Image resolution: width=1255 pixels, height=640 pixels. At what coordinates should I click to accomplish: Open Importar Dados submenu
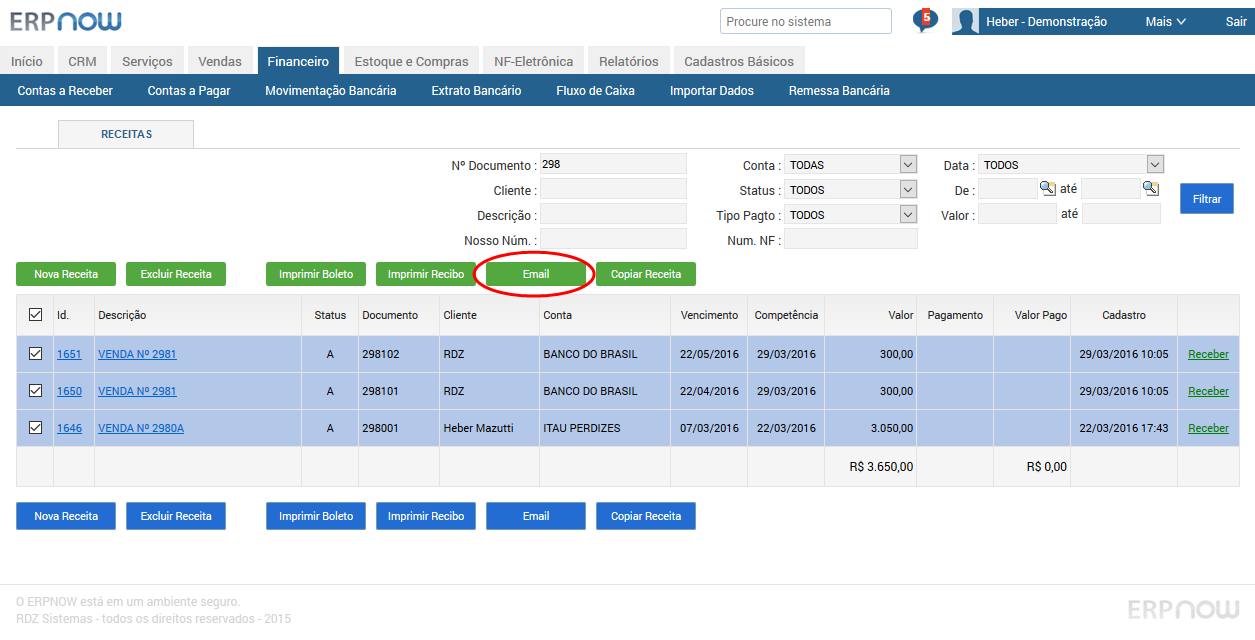point(712,90)
